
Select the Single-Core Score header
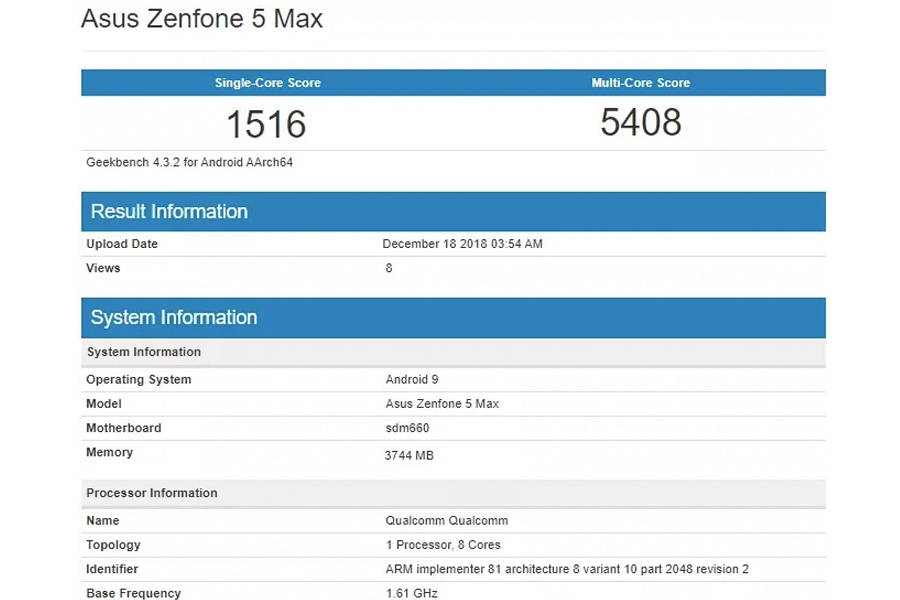[266, 83]
